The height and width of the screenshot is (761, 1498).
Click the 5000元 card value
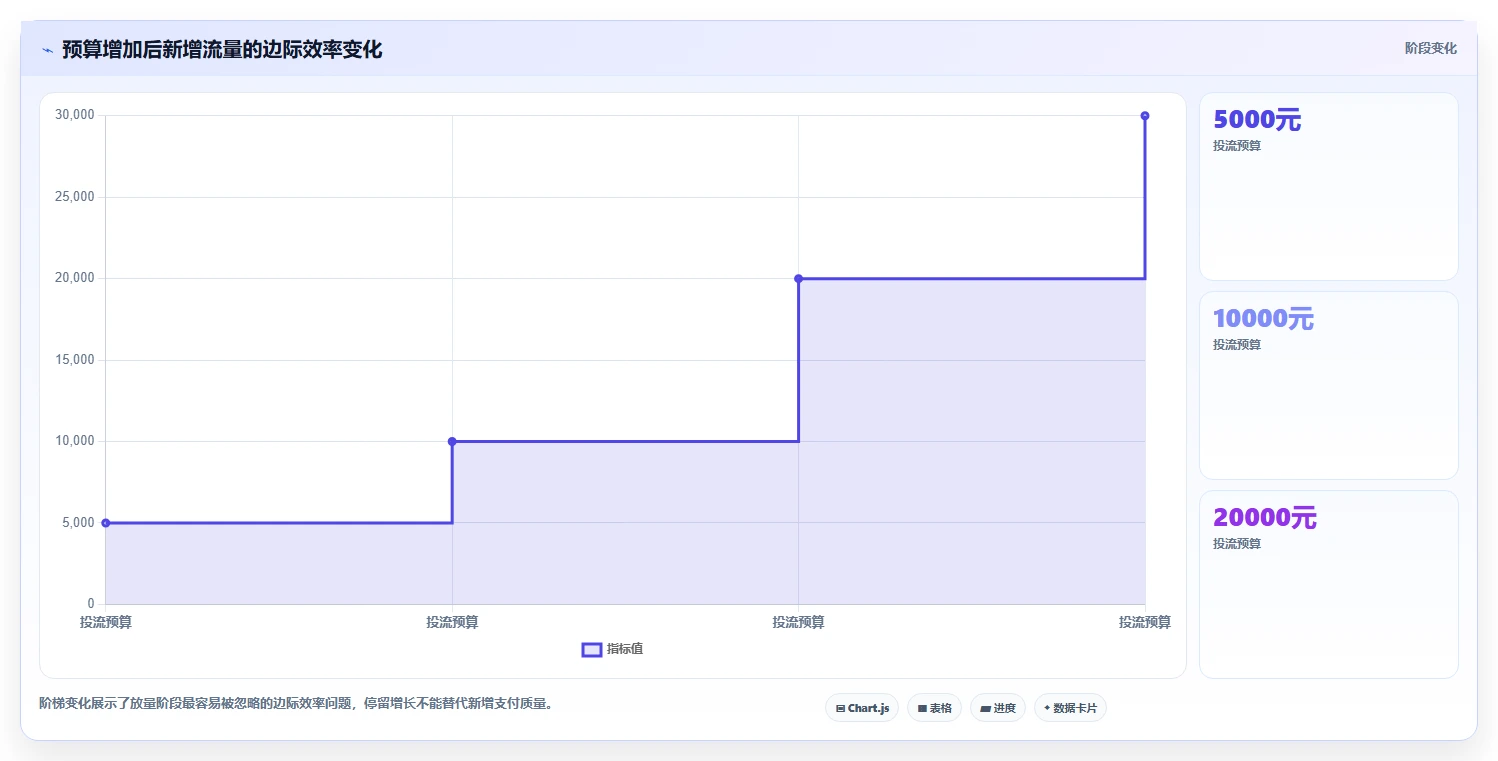1257,120
